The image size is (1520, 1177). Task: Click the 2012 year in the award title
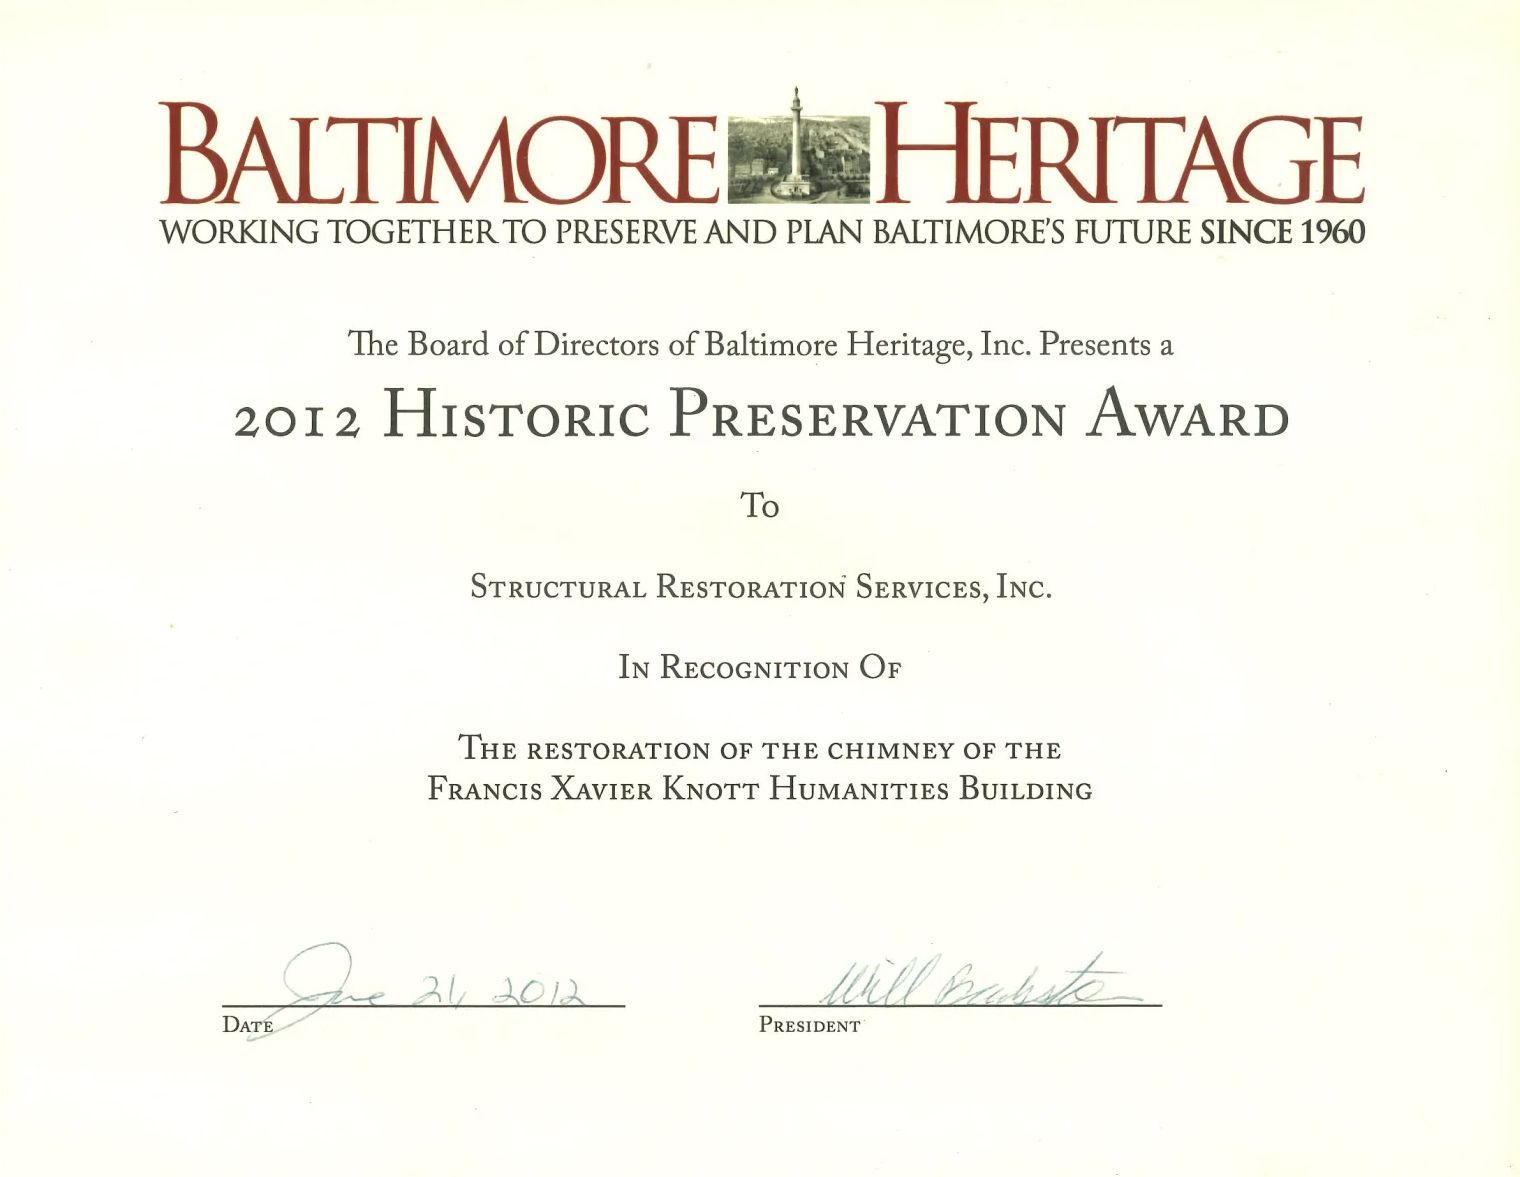pos(295,421)
